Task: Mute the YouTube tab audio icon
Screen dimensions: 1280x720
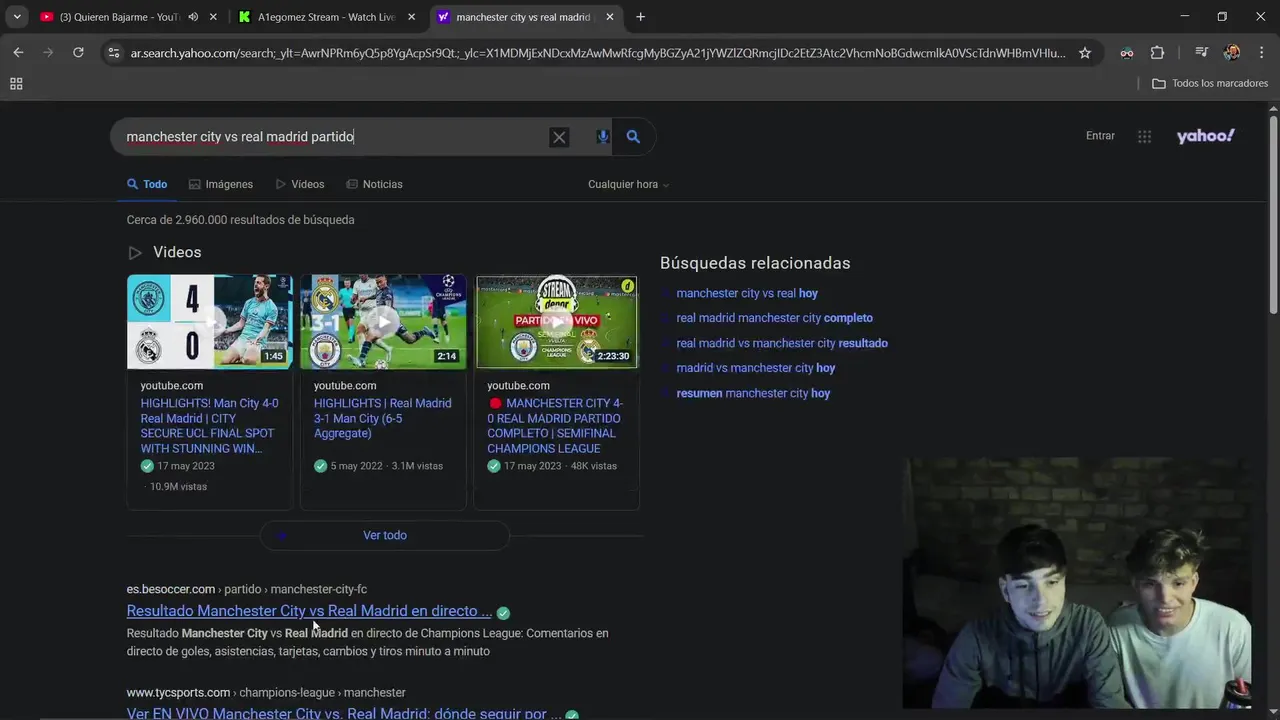Action: pos(193,17)
